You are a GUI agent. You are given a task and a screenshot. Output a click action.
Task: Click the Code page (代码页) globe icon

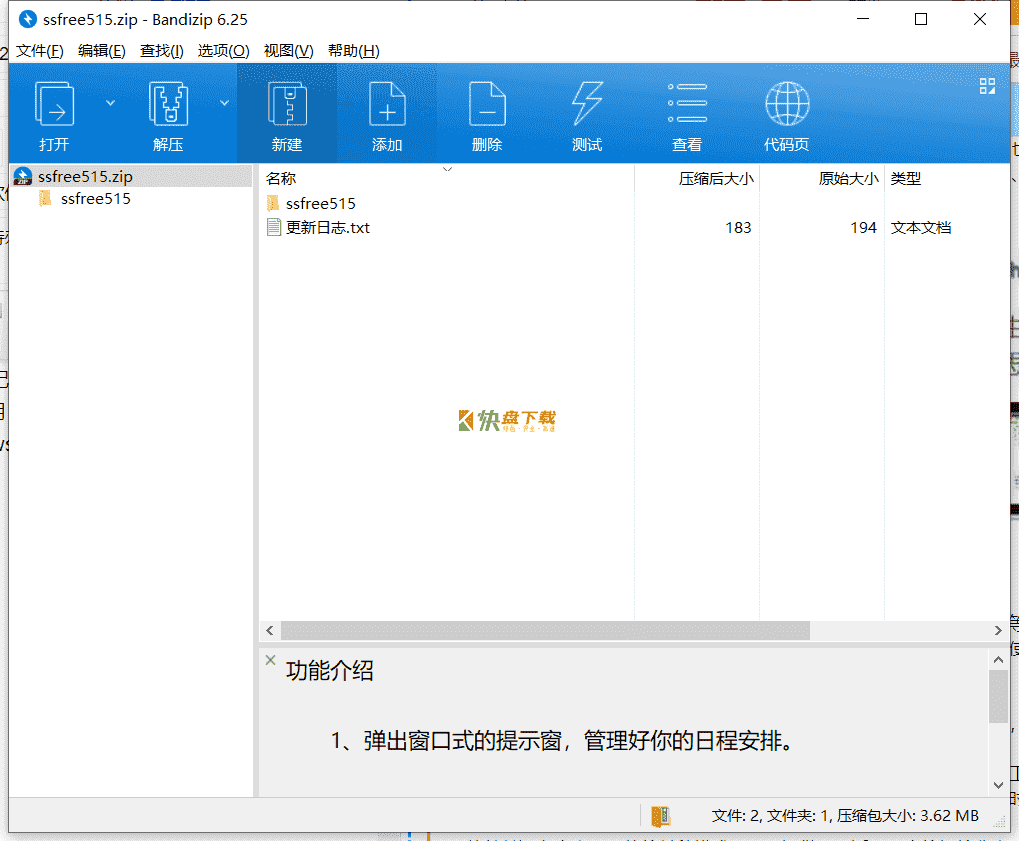click(x=787, y=104)
